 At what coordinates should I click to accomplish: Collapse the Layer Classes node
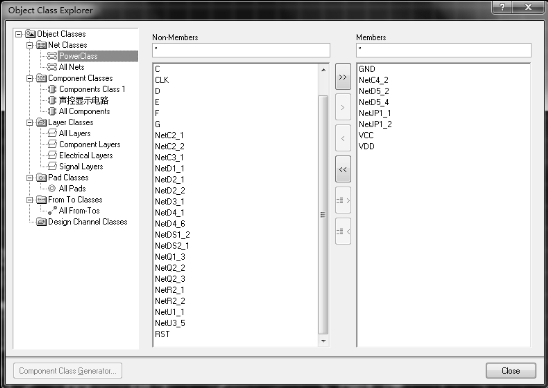pos(30,122)
